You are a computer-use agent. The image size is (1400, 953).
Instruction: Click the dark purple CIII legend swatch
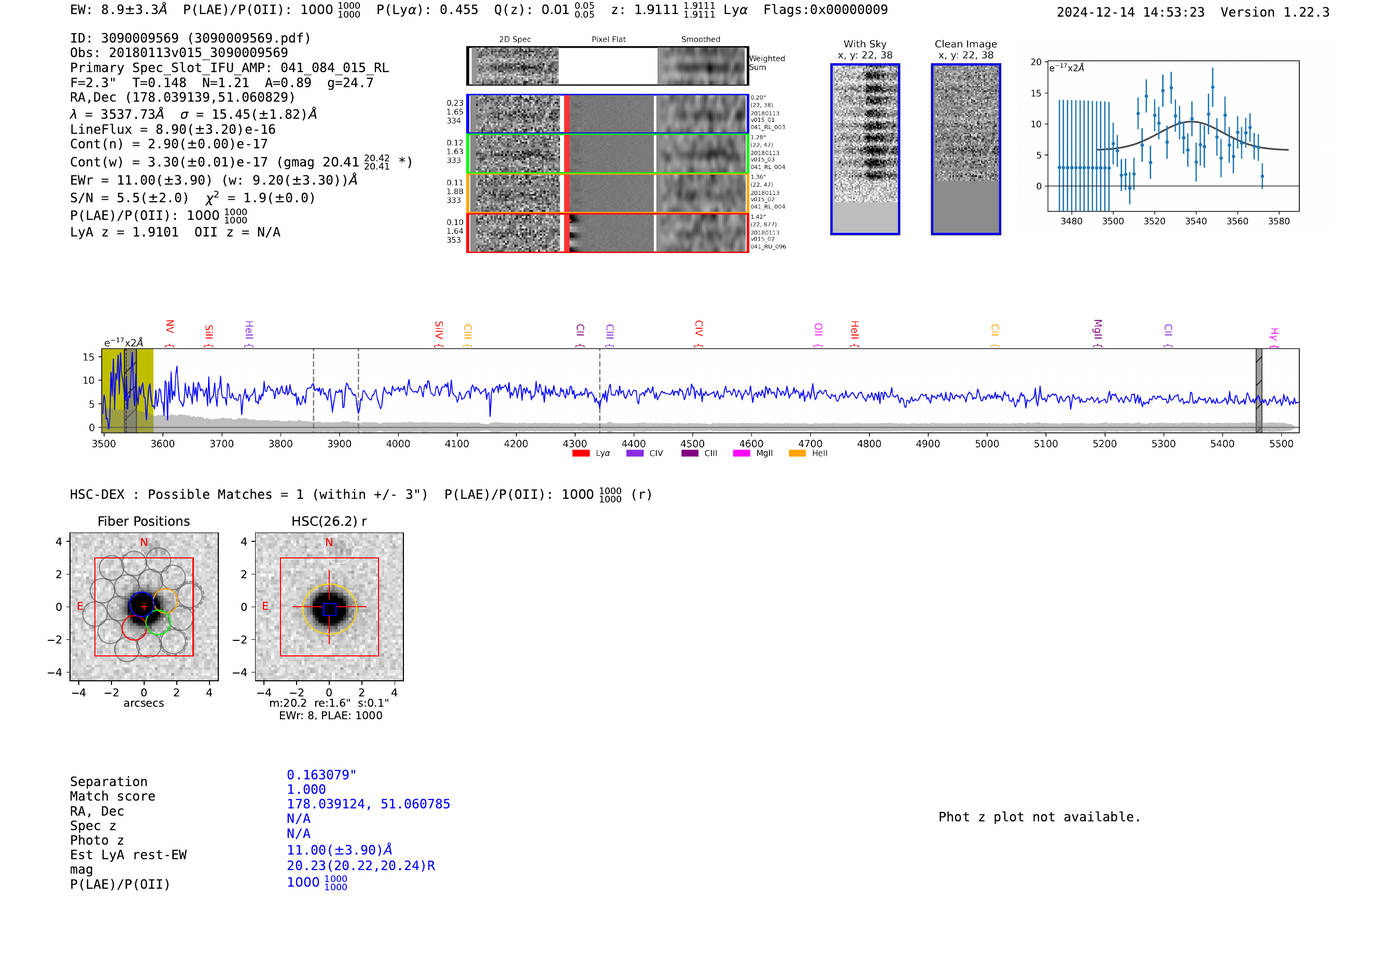click(690, 453)
